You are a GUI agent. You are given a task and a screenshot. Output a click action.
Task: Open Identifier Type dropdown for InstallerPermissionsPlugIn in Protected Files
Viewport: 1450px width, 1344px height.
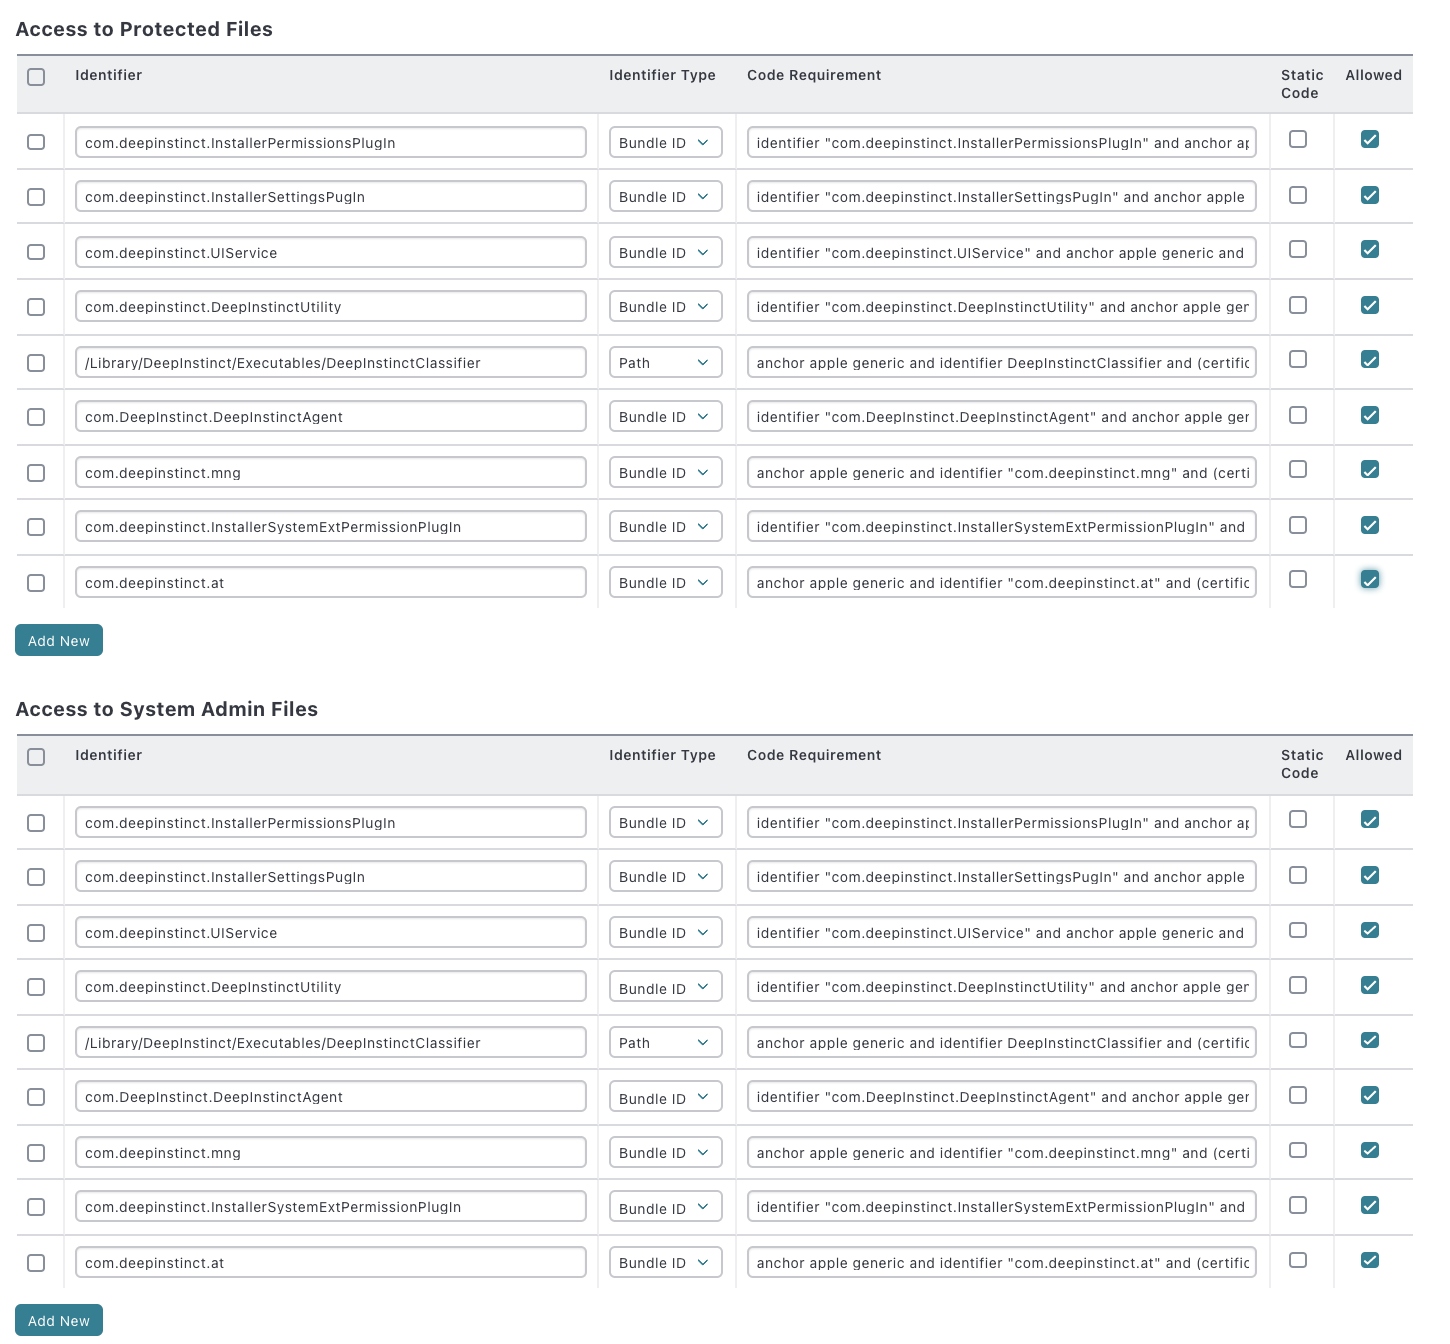(x=665, y=142)
